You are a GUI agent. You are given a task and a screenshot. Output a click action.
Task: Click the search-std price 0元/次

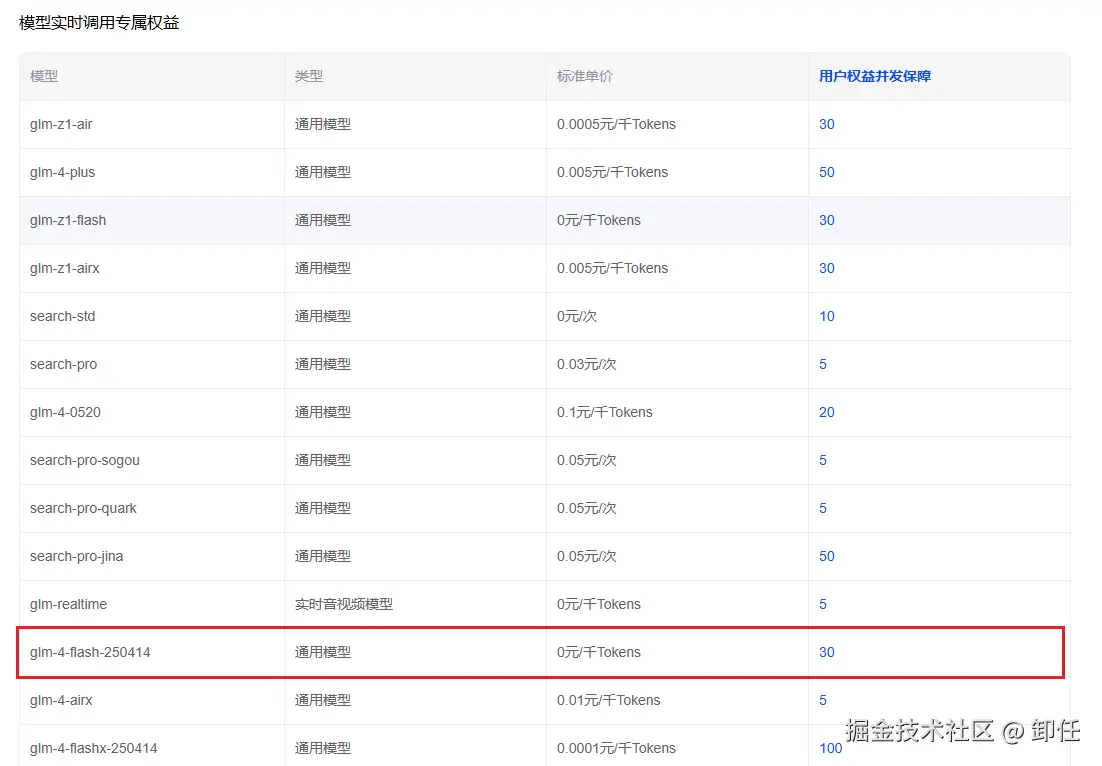click(577, 316)
